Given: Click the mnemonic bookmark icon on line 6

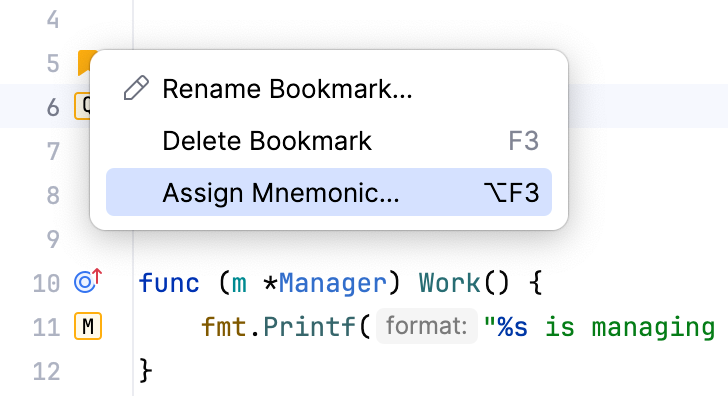Looking at the screenshot, I should coord(82,106).
